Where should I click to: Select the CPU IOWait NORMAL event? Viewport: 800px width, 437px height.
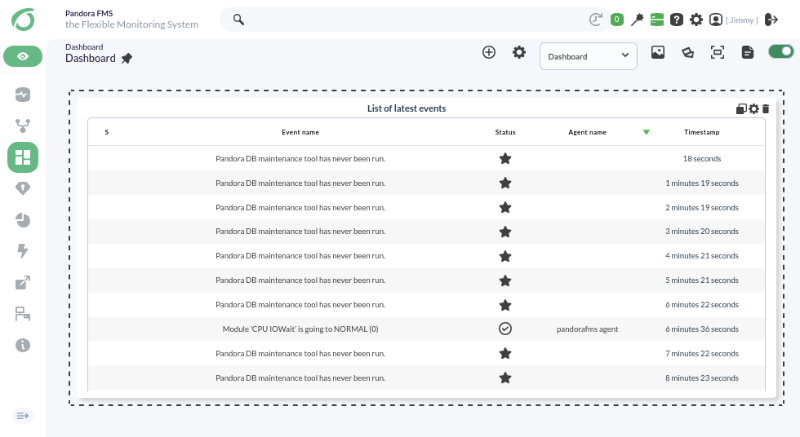(300, 329)
